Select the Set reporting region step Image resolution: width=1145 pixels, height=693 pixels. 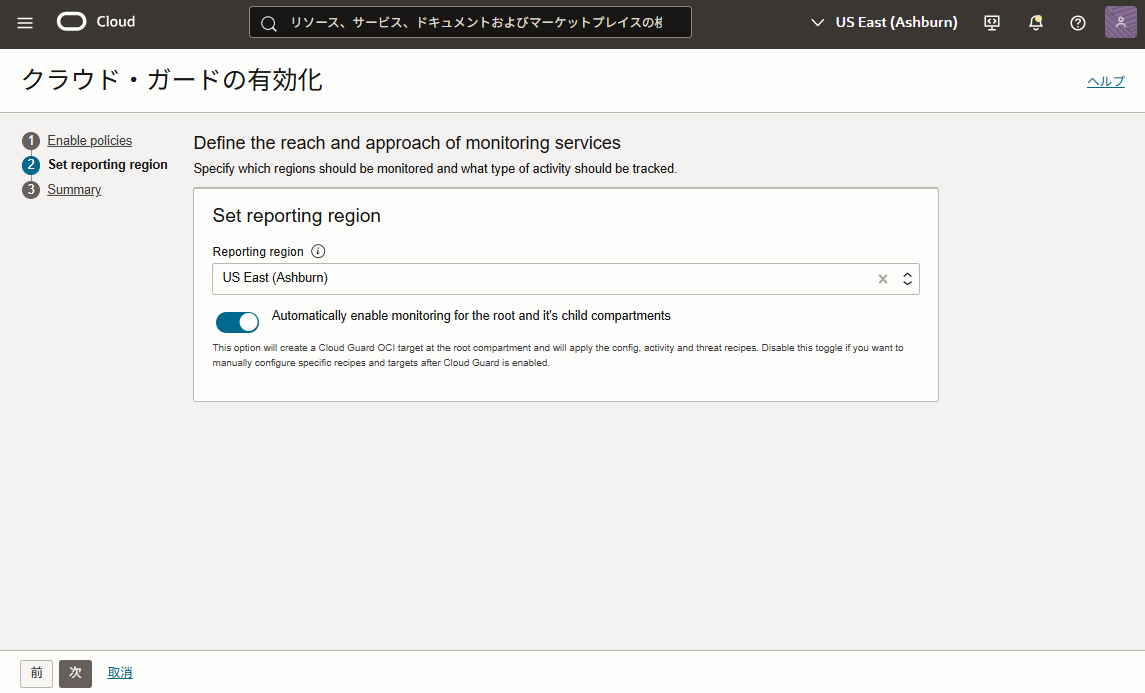click(x=107, y=165)
